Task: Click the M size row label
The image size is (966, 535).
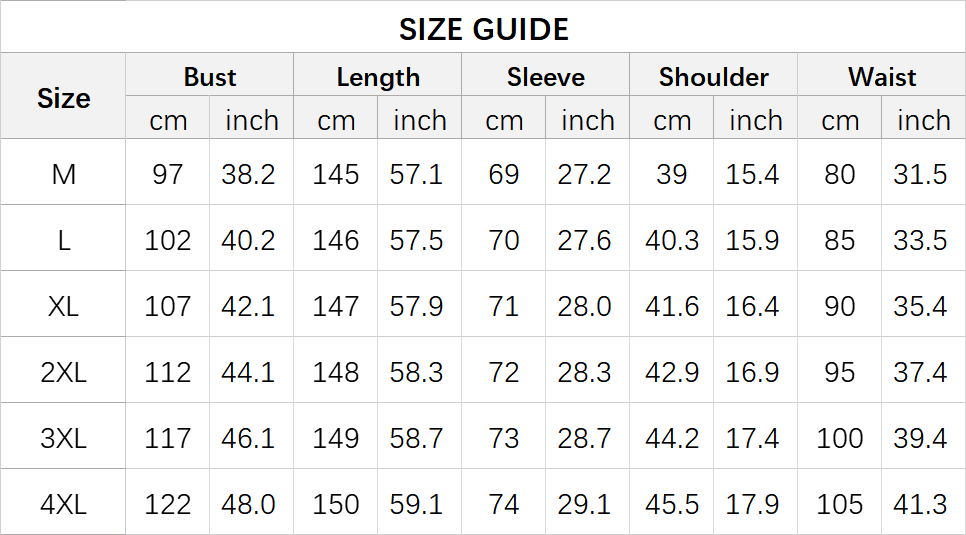Action: pos(63,174)
